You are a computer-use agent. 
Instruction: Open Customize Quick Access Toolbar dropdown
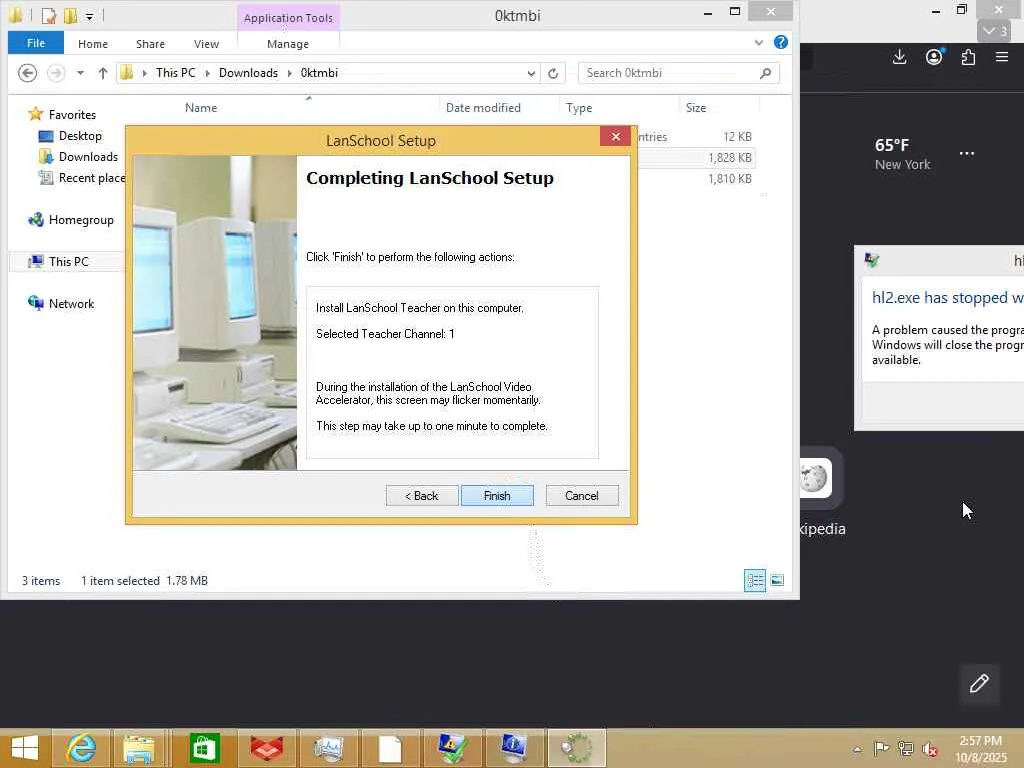tap(89, 16)
